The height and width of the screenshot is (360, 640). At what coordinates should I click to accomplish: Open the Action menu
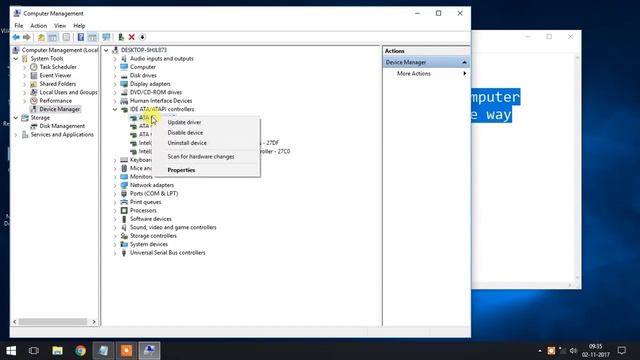click(39, 26)
